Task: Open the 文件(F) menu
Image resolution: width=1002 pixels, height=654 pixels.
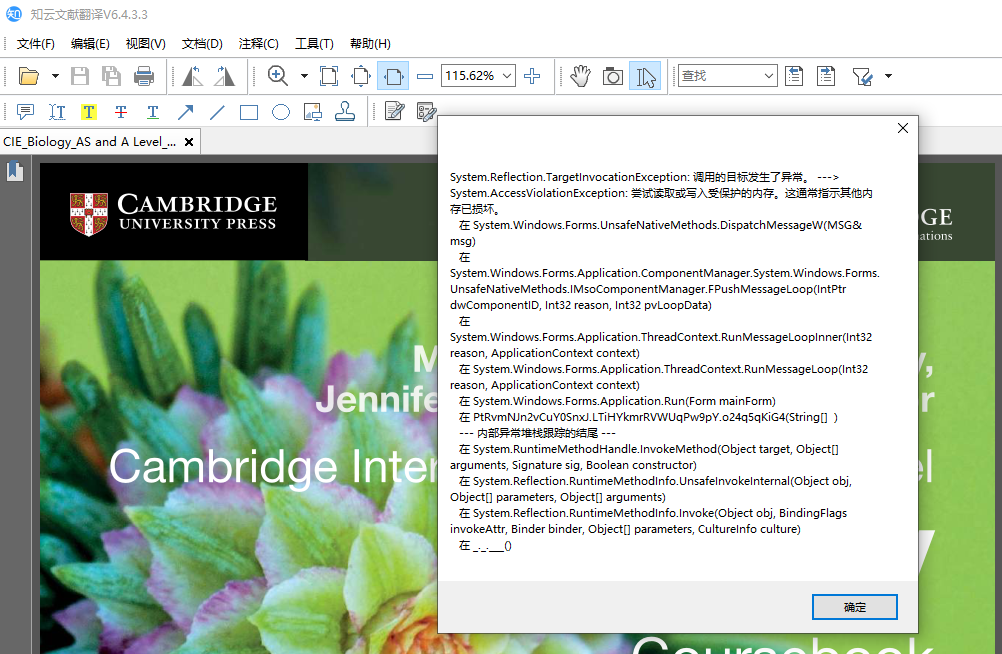Action: 35,43
